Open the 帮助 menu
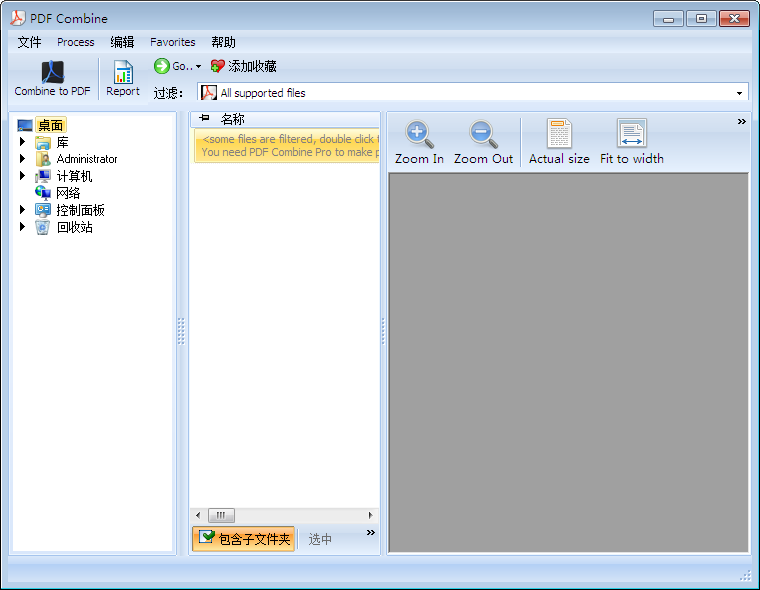This screenshot has height=590, width=760. point(223,42)
